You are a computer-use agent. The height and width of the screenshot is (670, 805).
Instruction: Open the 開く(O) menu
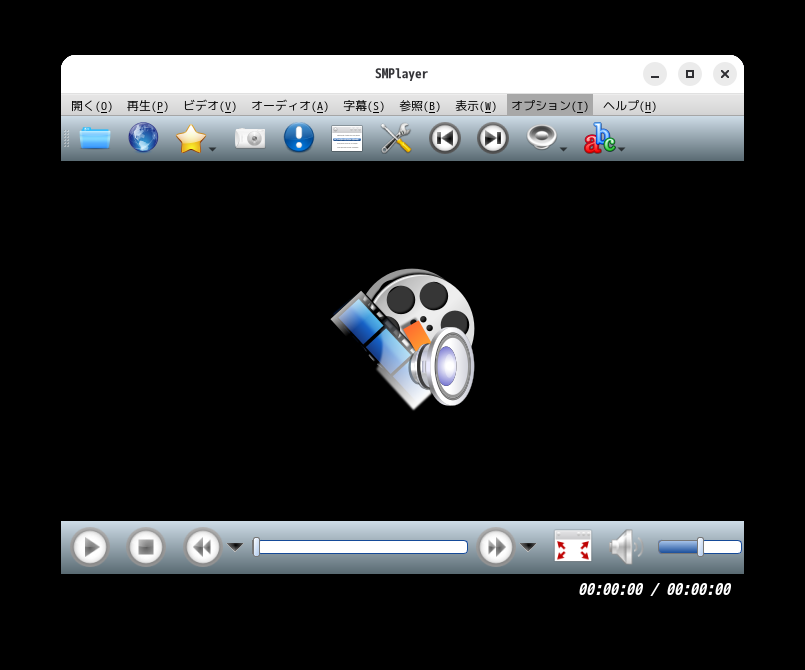coord(91,106)
